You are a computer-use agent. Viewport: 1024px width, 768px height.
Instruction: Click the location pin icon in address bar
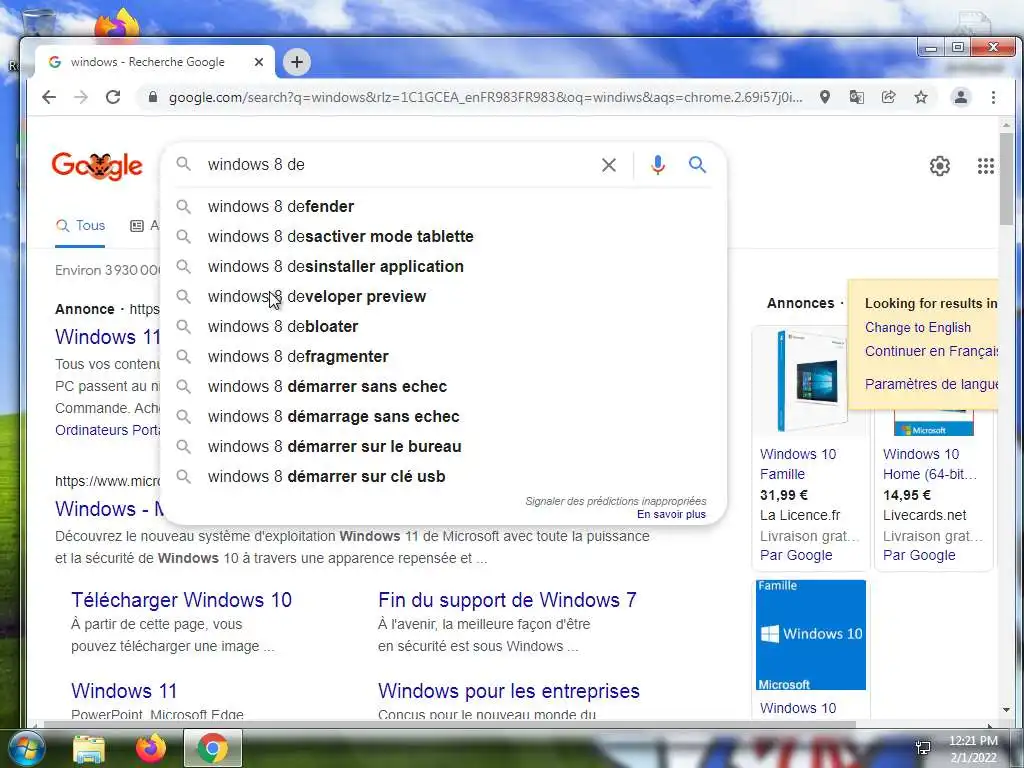click(x=825, y=97)
